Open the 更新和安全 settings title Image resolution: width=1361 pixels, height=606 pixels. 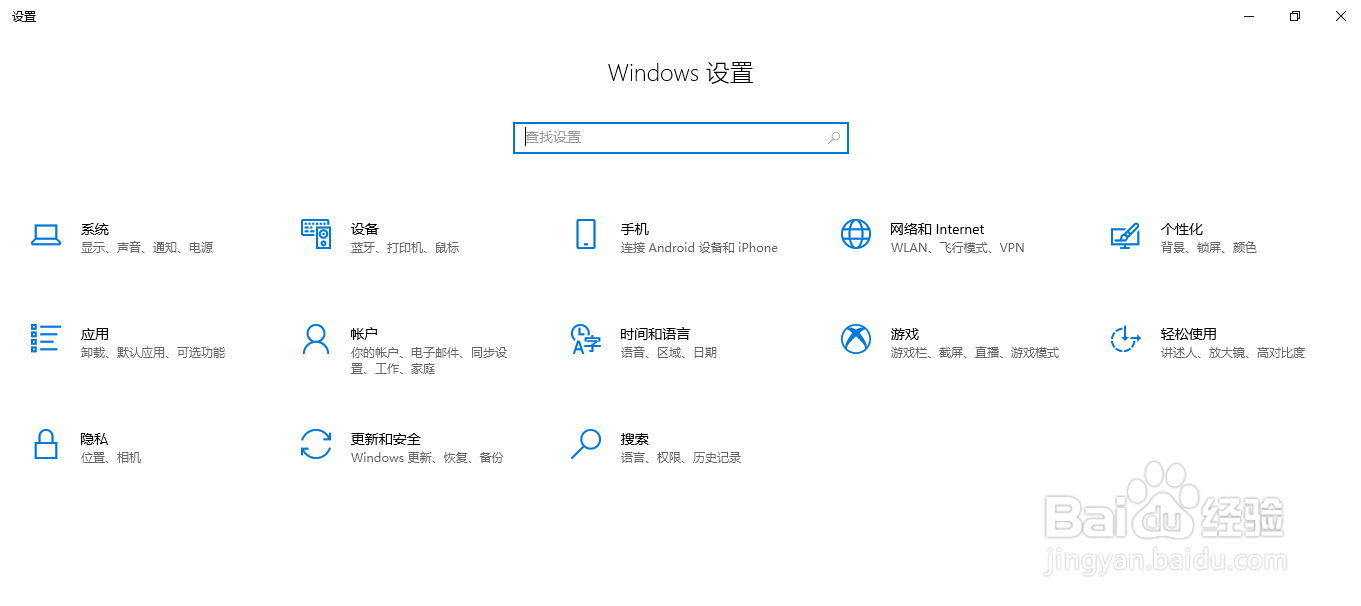coord(386,439)
